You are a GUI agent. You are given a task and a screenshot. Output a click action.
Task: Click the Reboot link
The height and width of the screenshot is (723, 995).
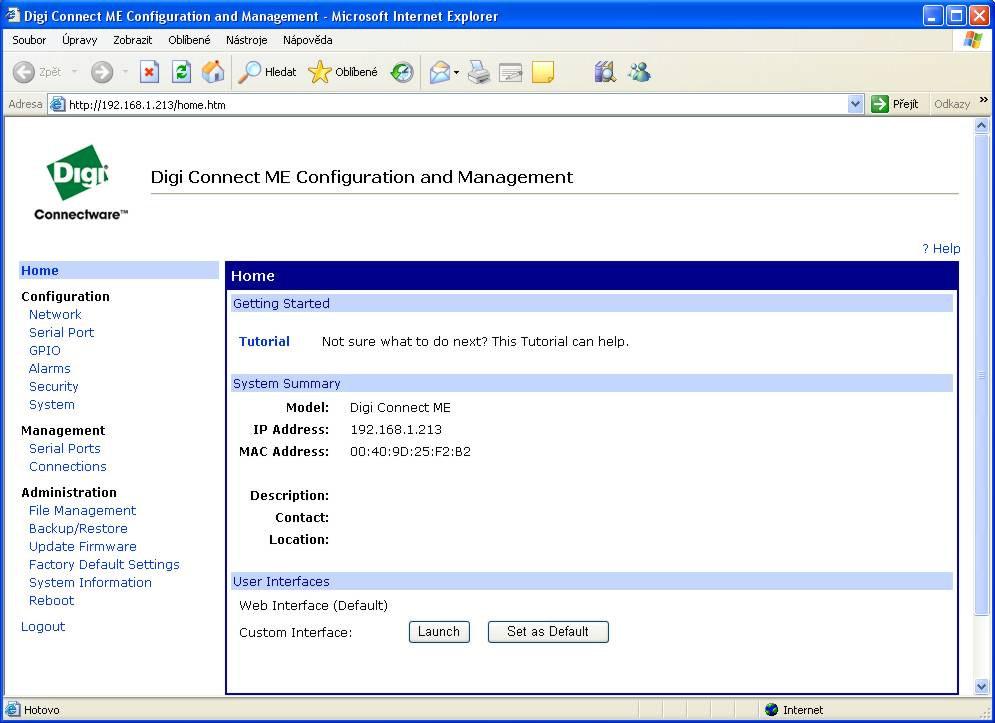tap(51, 600)
